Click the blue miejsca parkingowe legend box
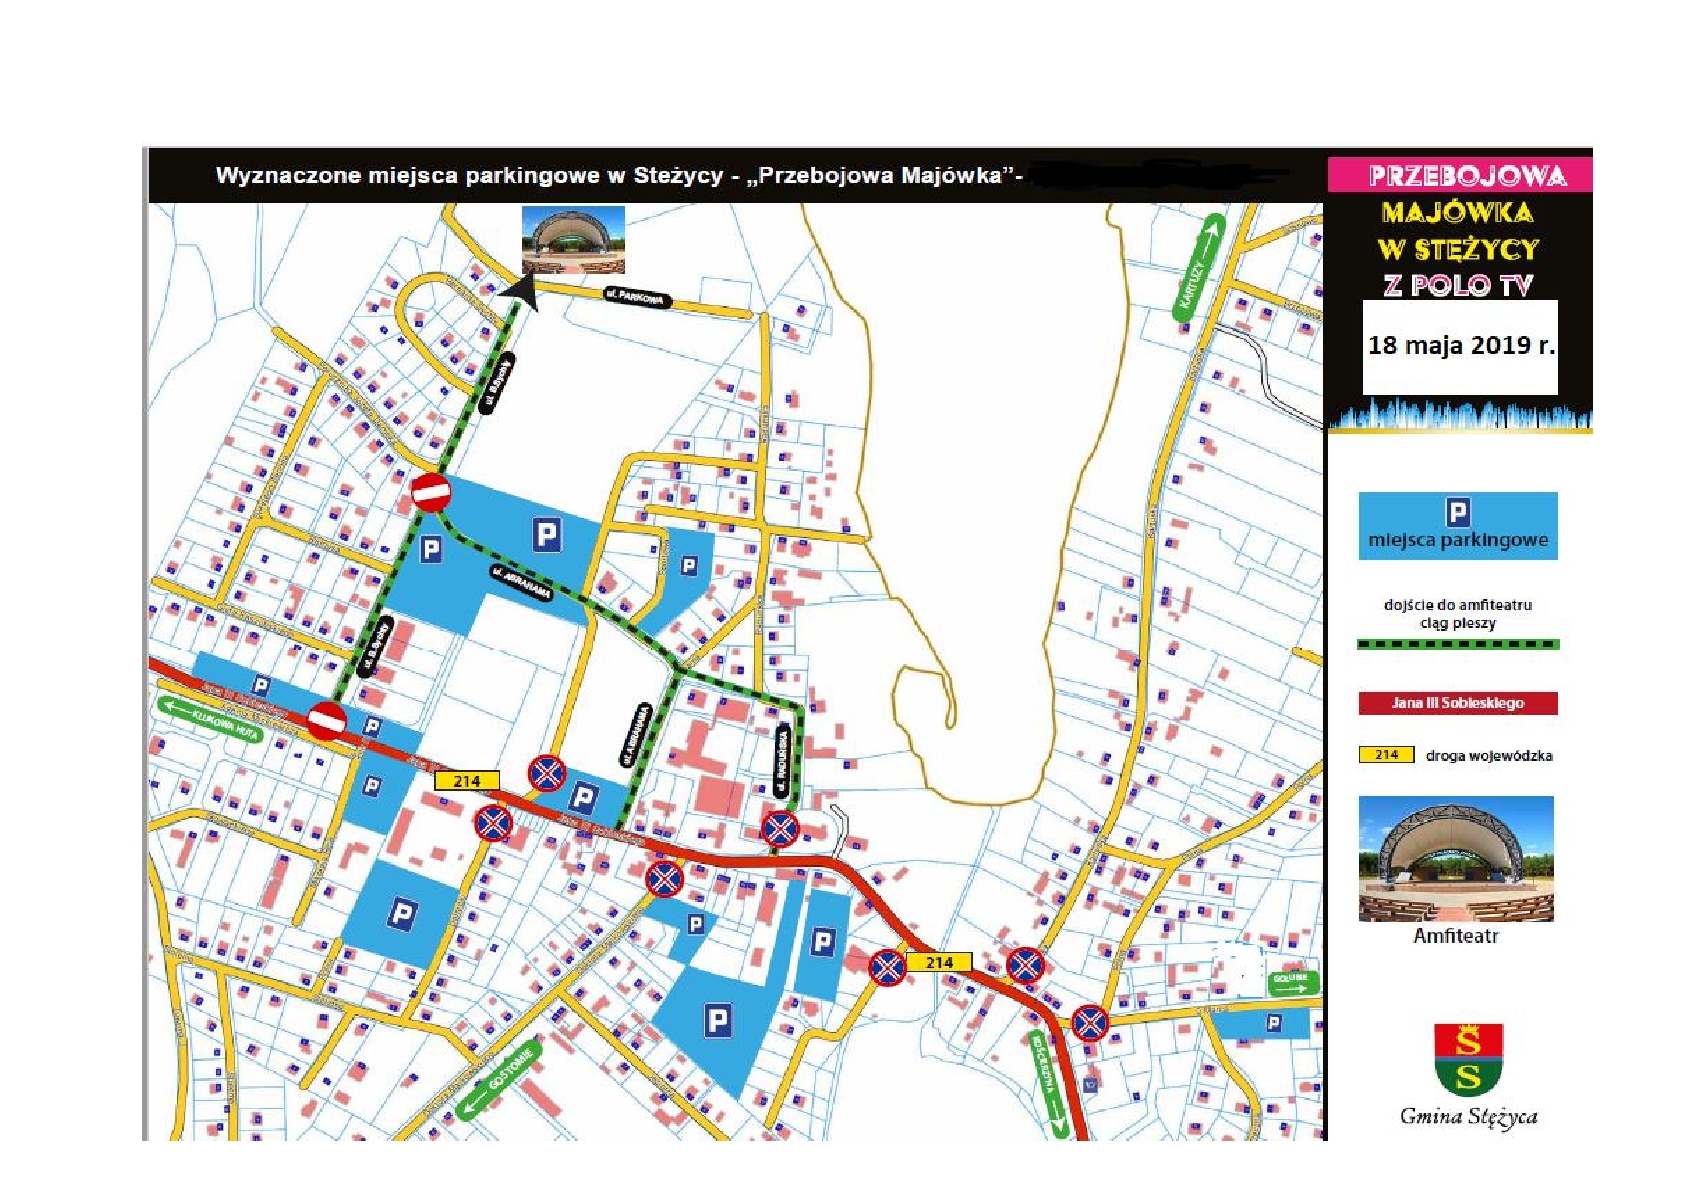The height and width of the screenshot is (1191, 1684). point(1458,526)
